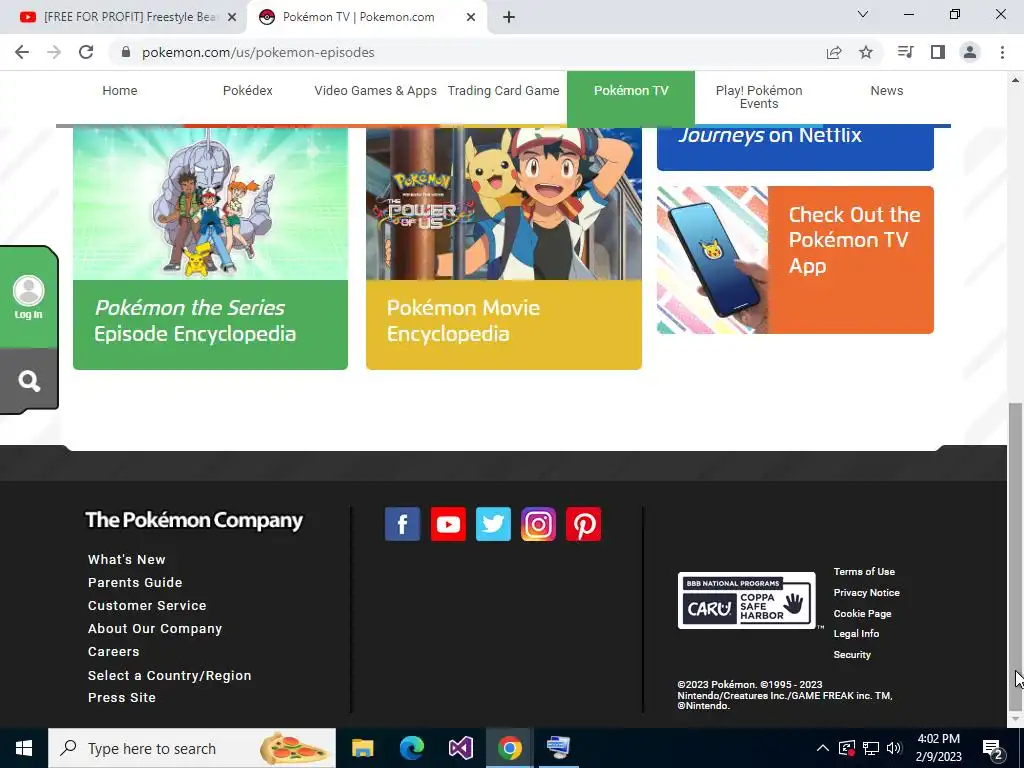The width and height of the screenshot is (1024, 768).
Task: Open the Pinterest social icon
Action: (x=583, y=524)
